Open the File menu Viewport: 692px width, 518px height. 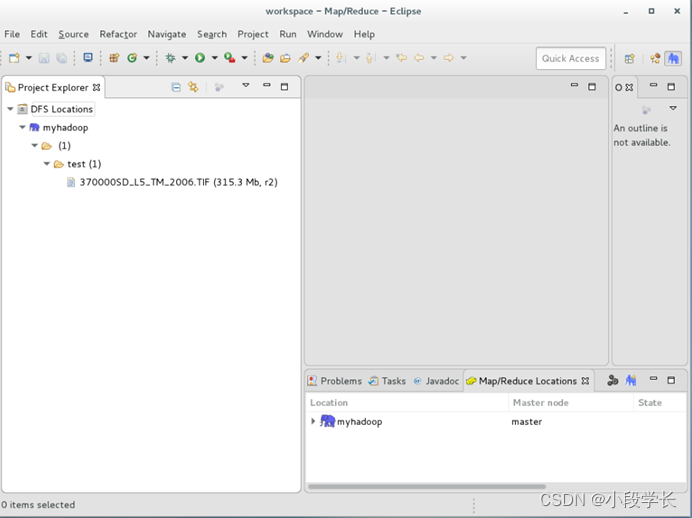(12, 34)
